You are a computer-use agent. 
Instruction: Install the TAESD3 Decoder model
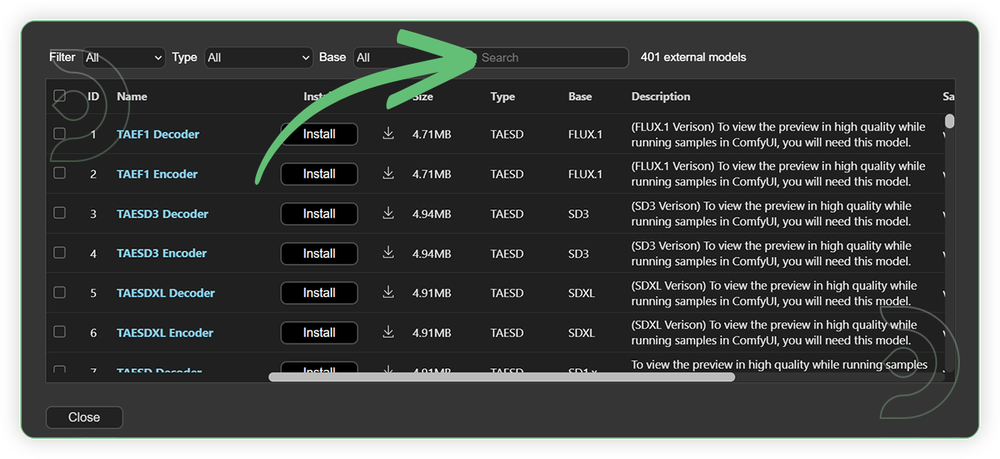[x=320, y=214]
